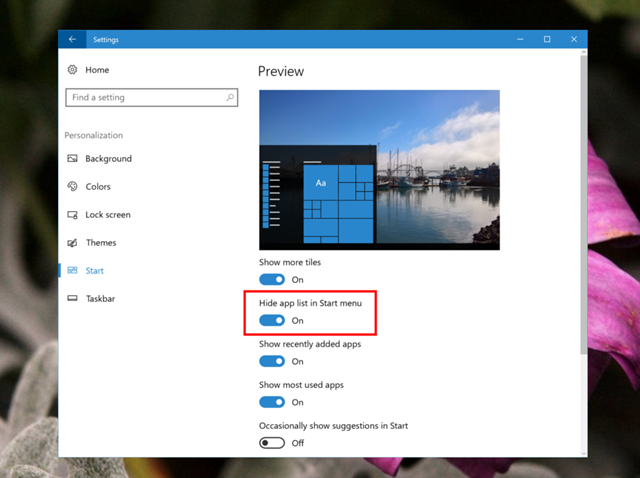Click the vertical scrollbar thumb
The height and width of the screenshot is (478, 640).
(584, 204)
